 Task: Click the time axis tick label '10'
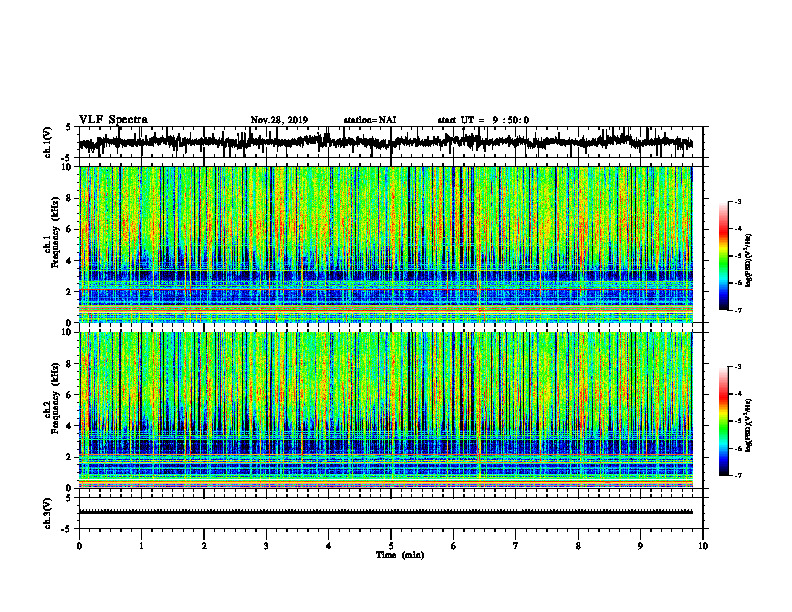click(x=703, y=546)
